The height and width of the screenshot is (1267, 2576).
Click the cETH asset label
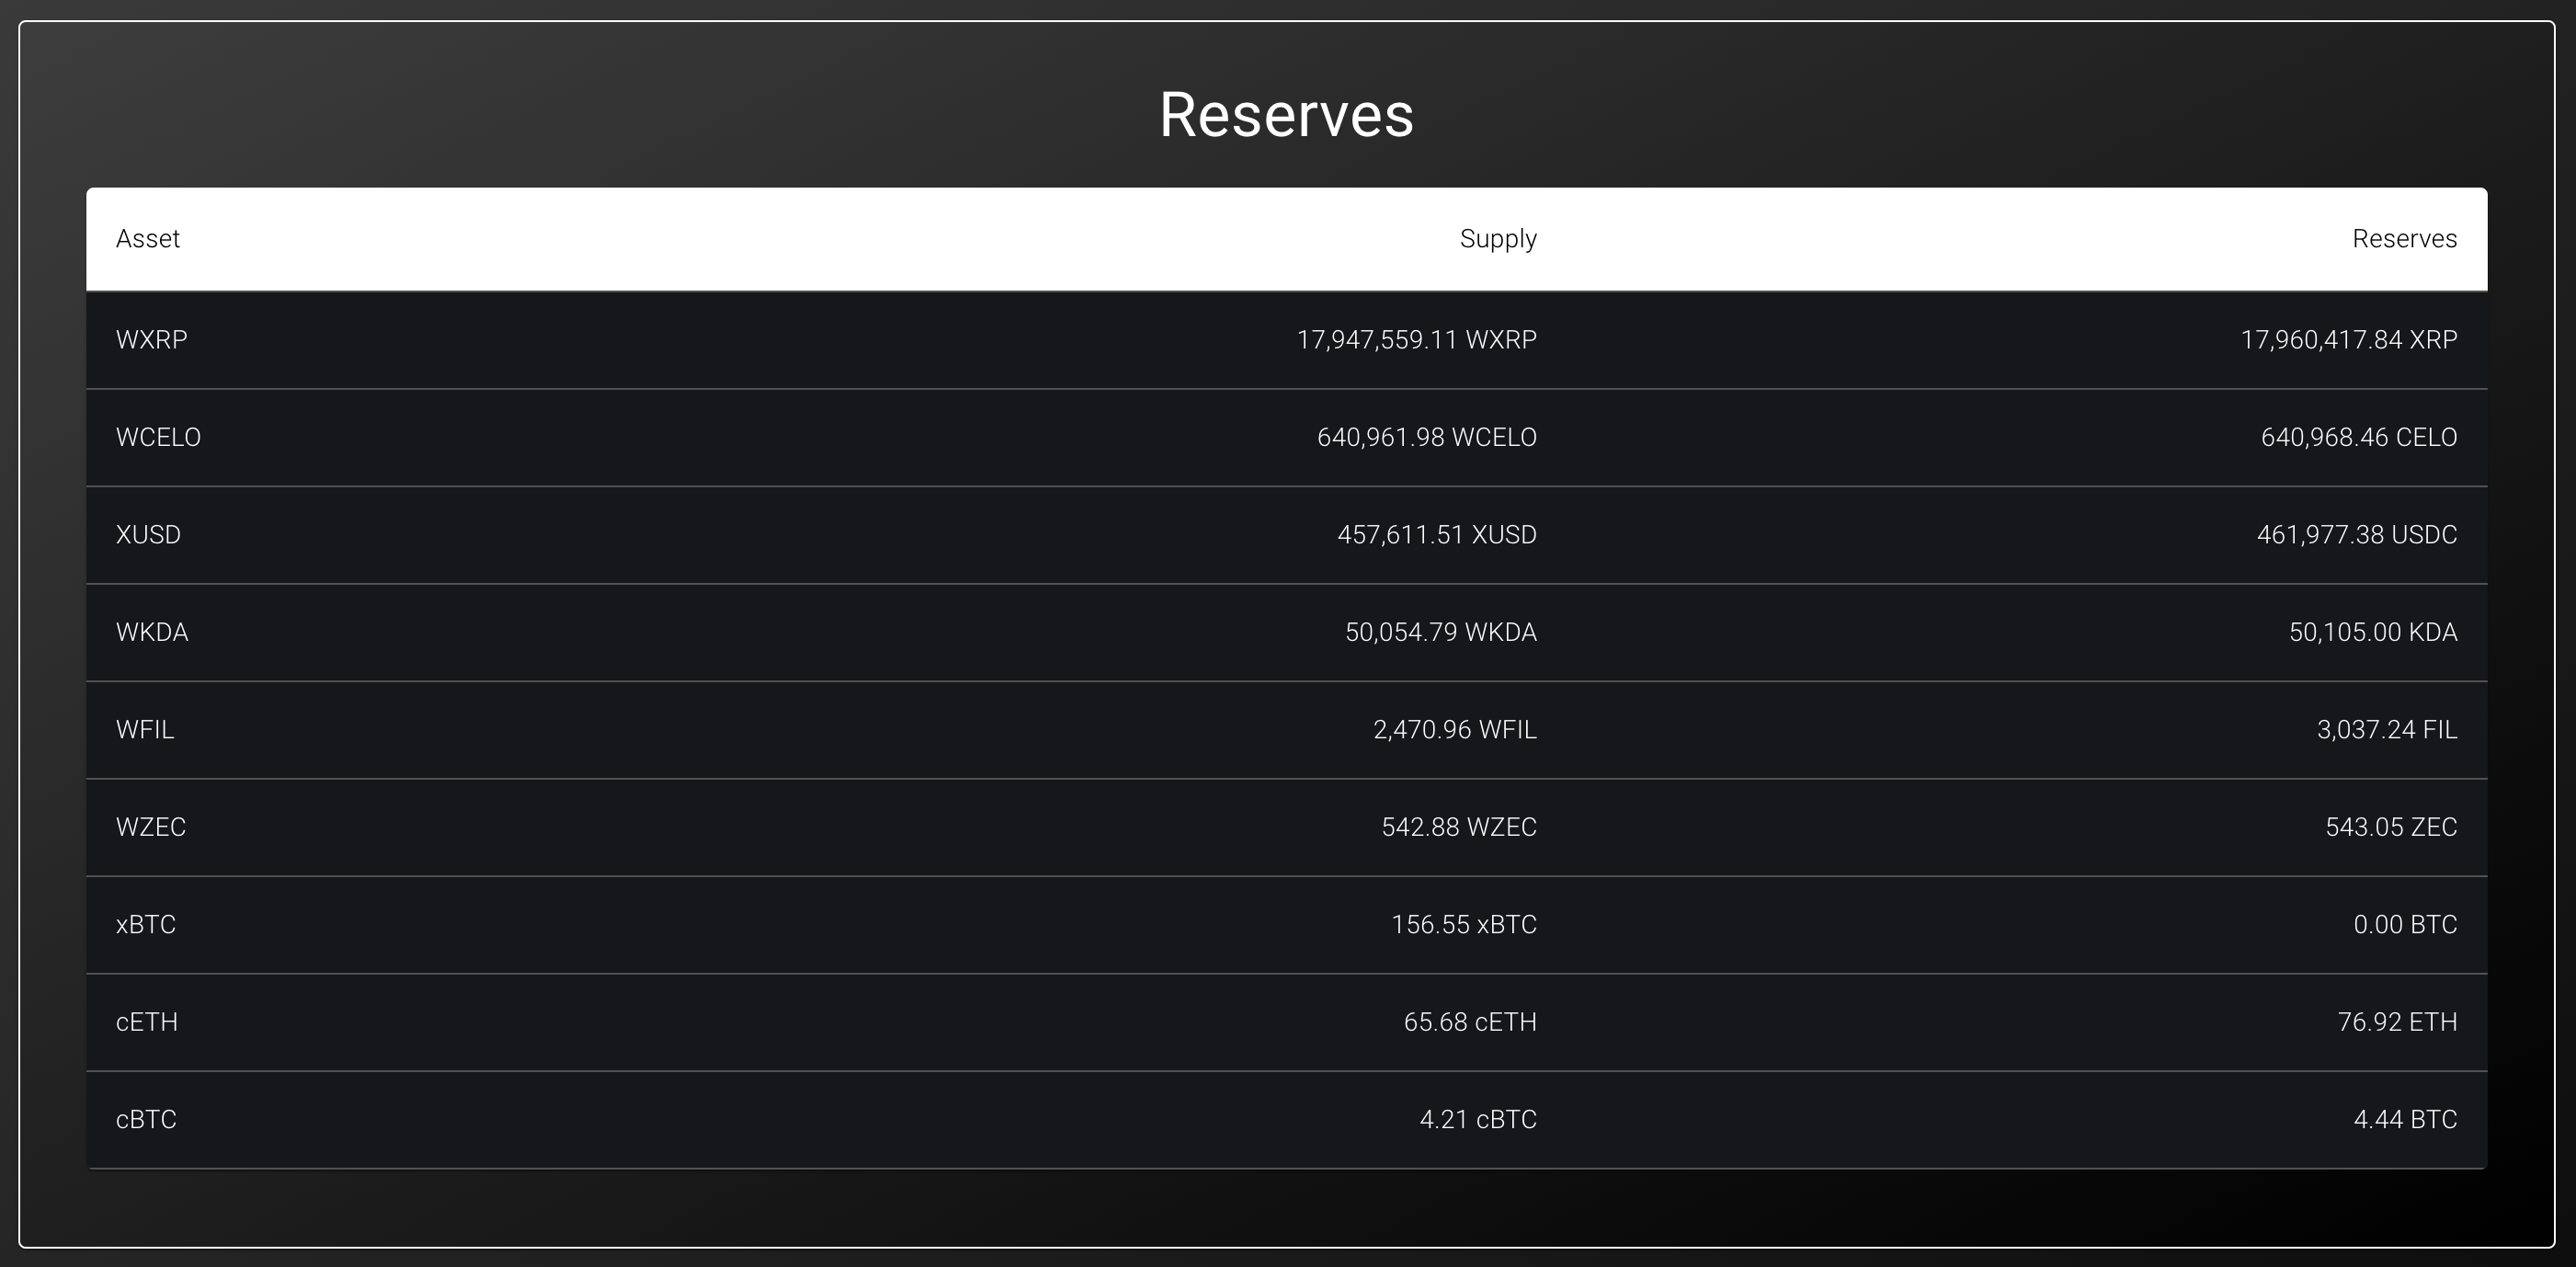(x=147, y=1022)
